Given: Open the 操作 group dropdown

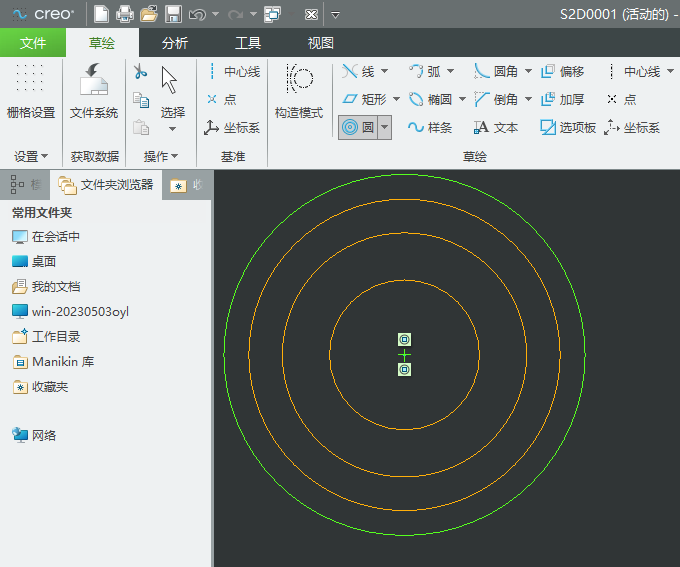Looking at the screenshot, I should pyautogui.click(x=160, y=157).
